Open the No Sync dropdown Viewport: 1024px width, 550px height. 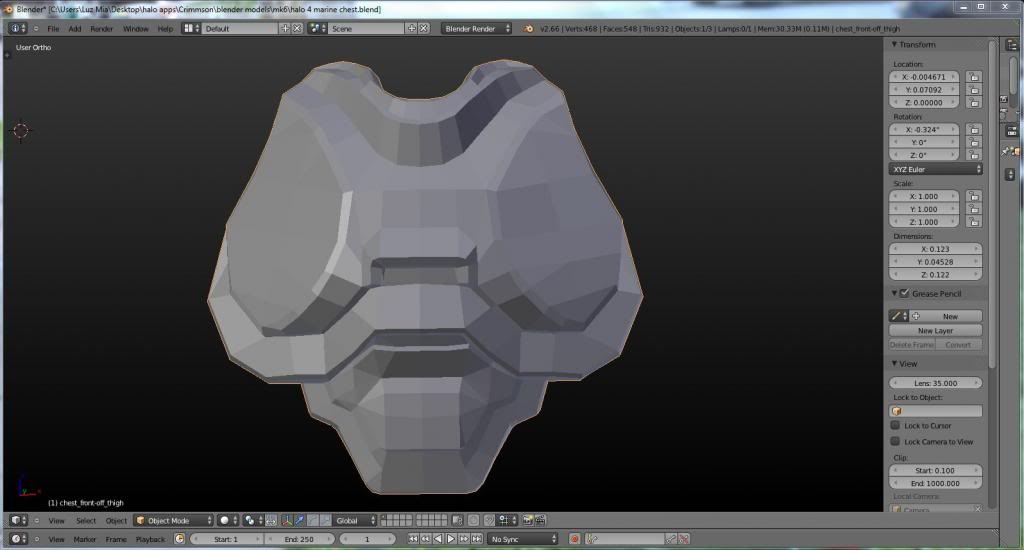(524, 539)
